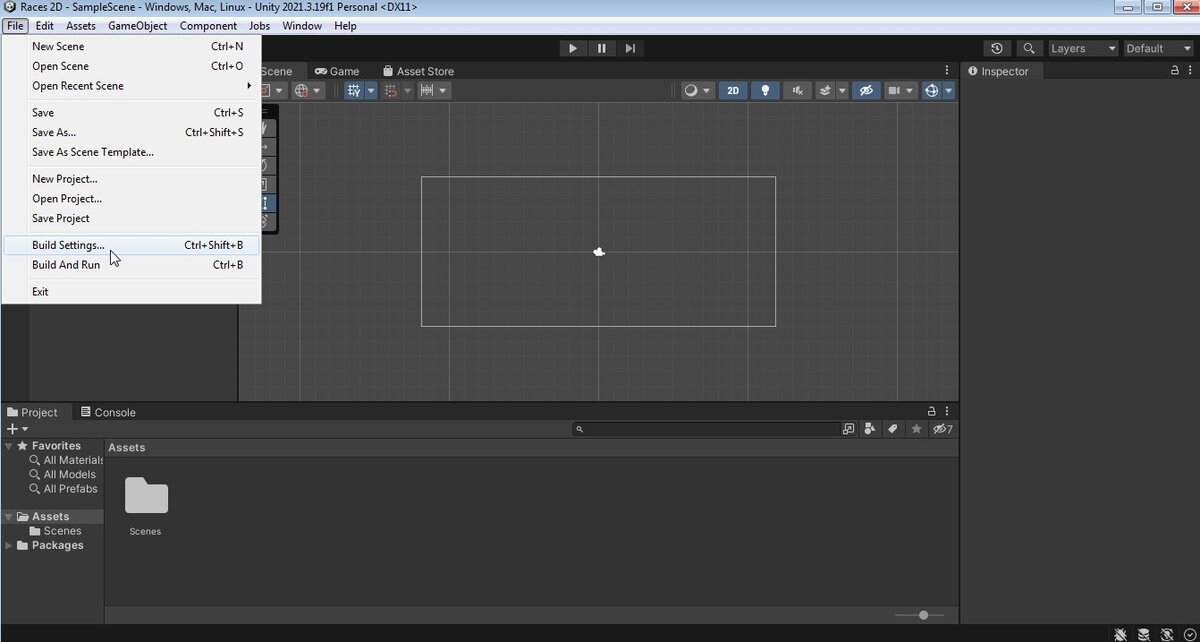Open the Project panel plus create dropdown
The height and width of the screenshot is (642, 1200).
(18, 429)
